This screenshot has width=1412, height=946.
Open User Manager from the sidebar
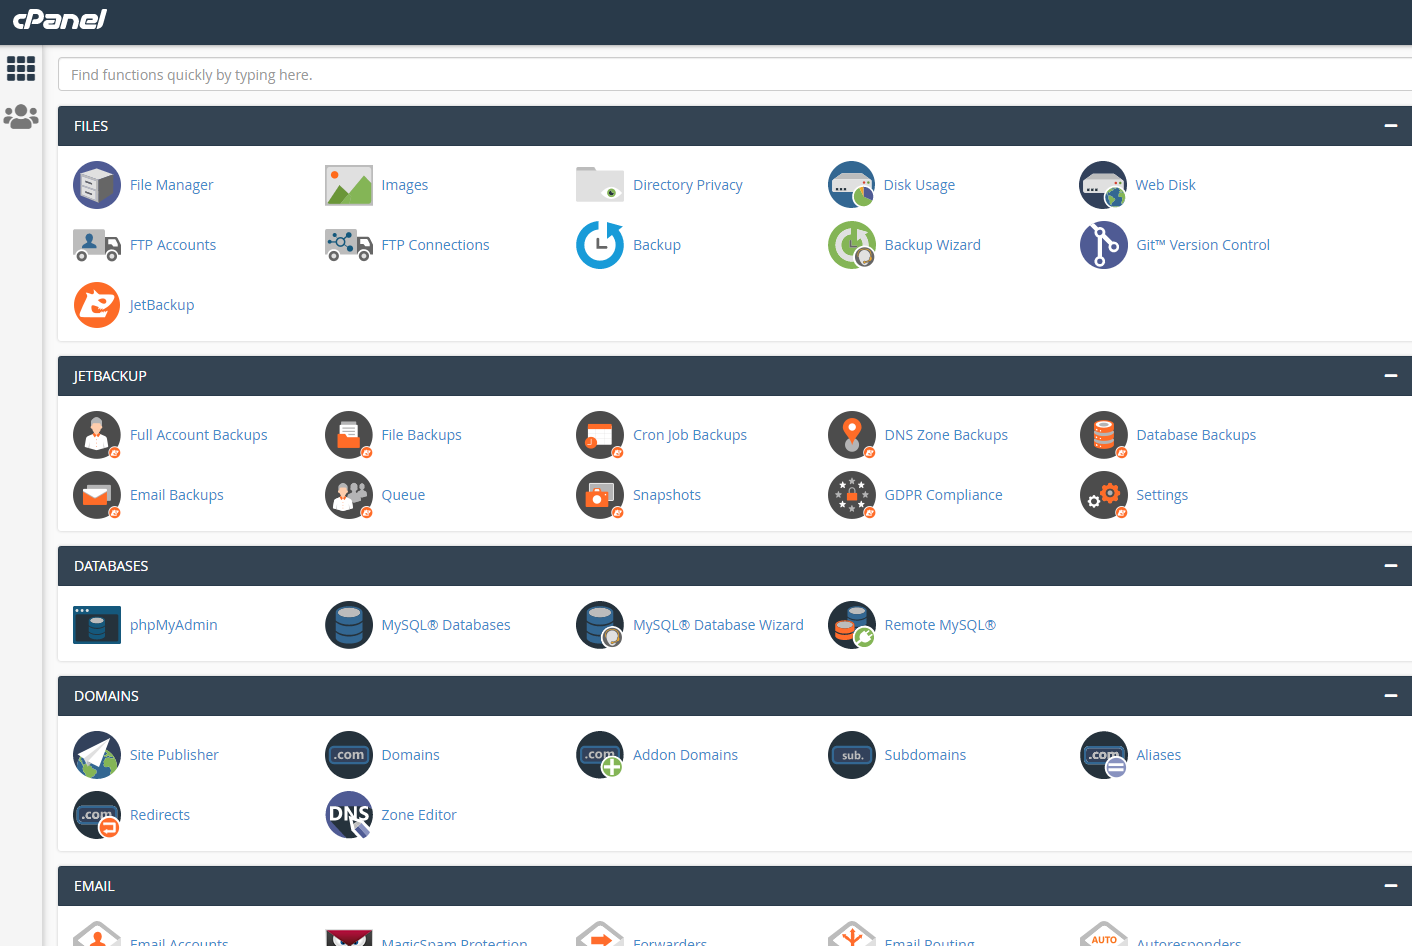(x=21, y=117)
